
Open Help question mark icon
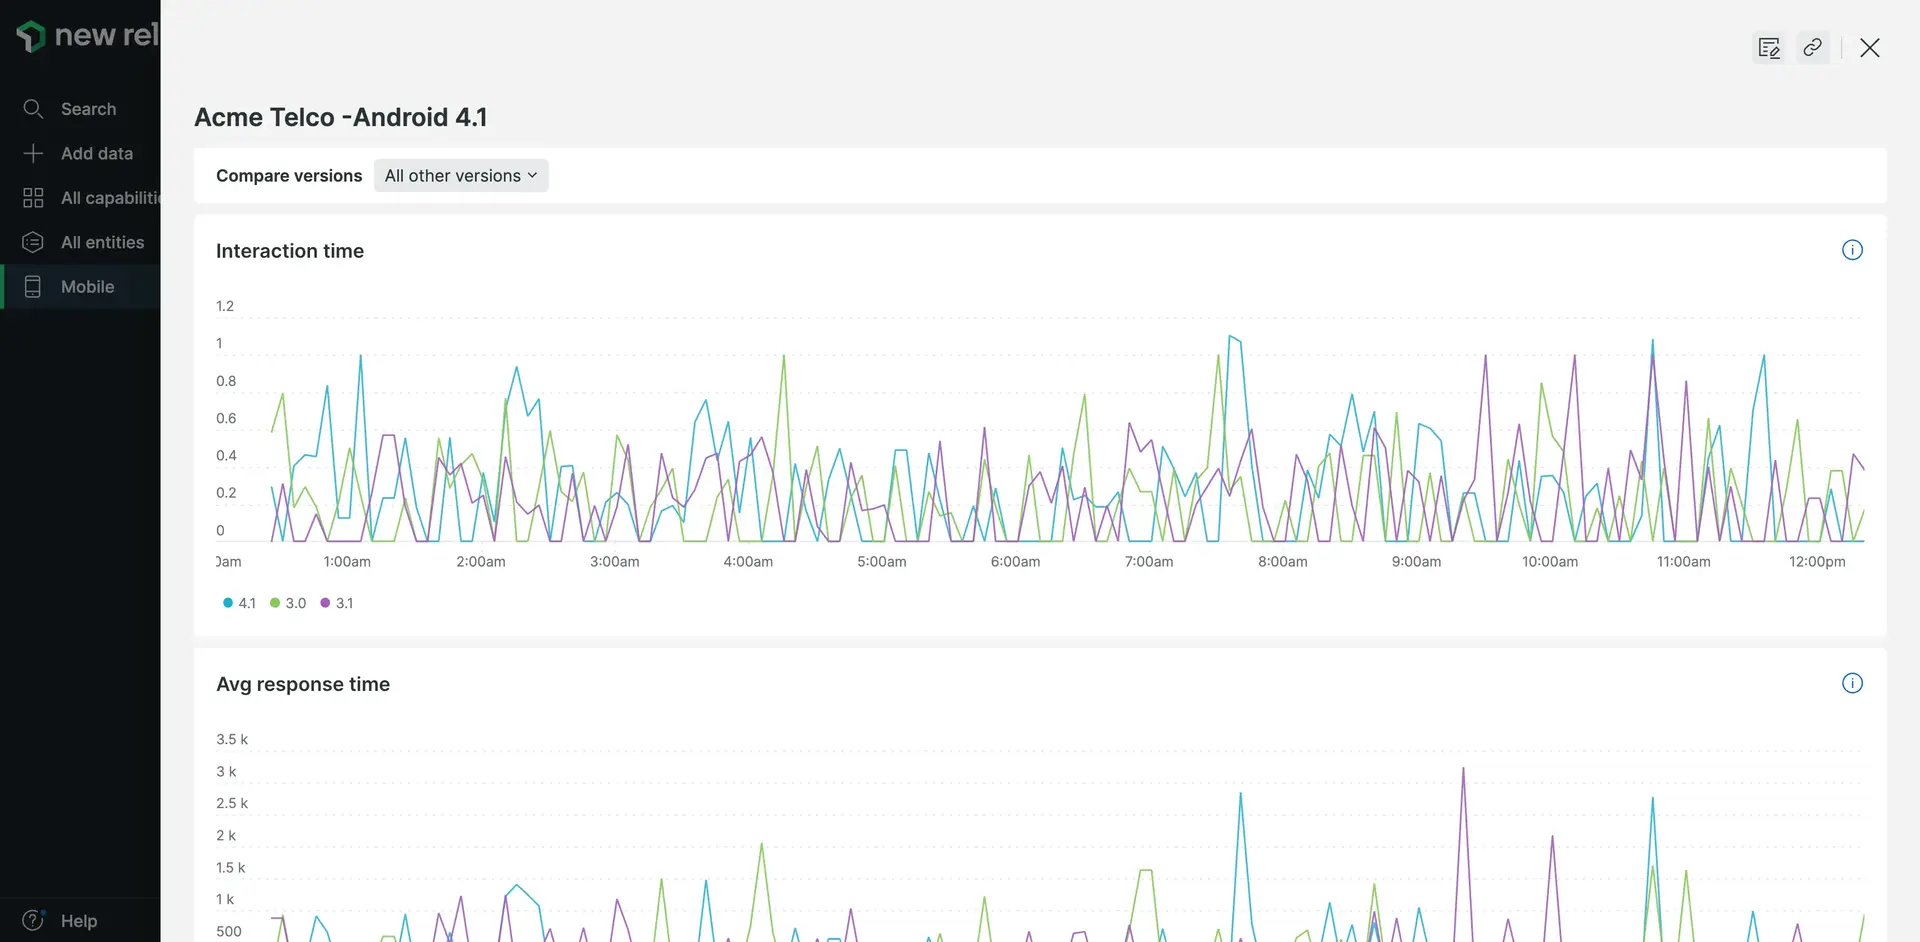[x=33, y=920]
